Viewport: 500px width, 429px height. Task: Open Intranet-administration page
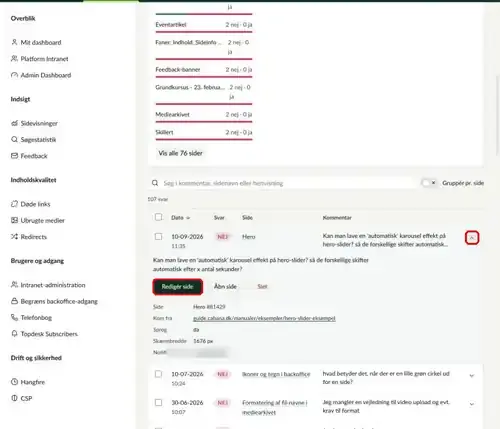(53, 285)
